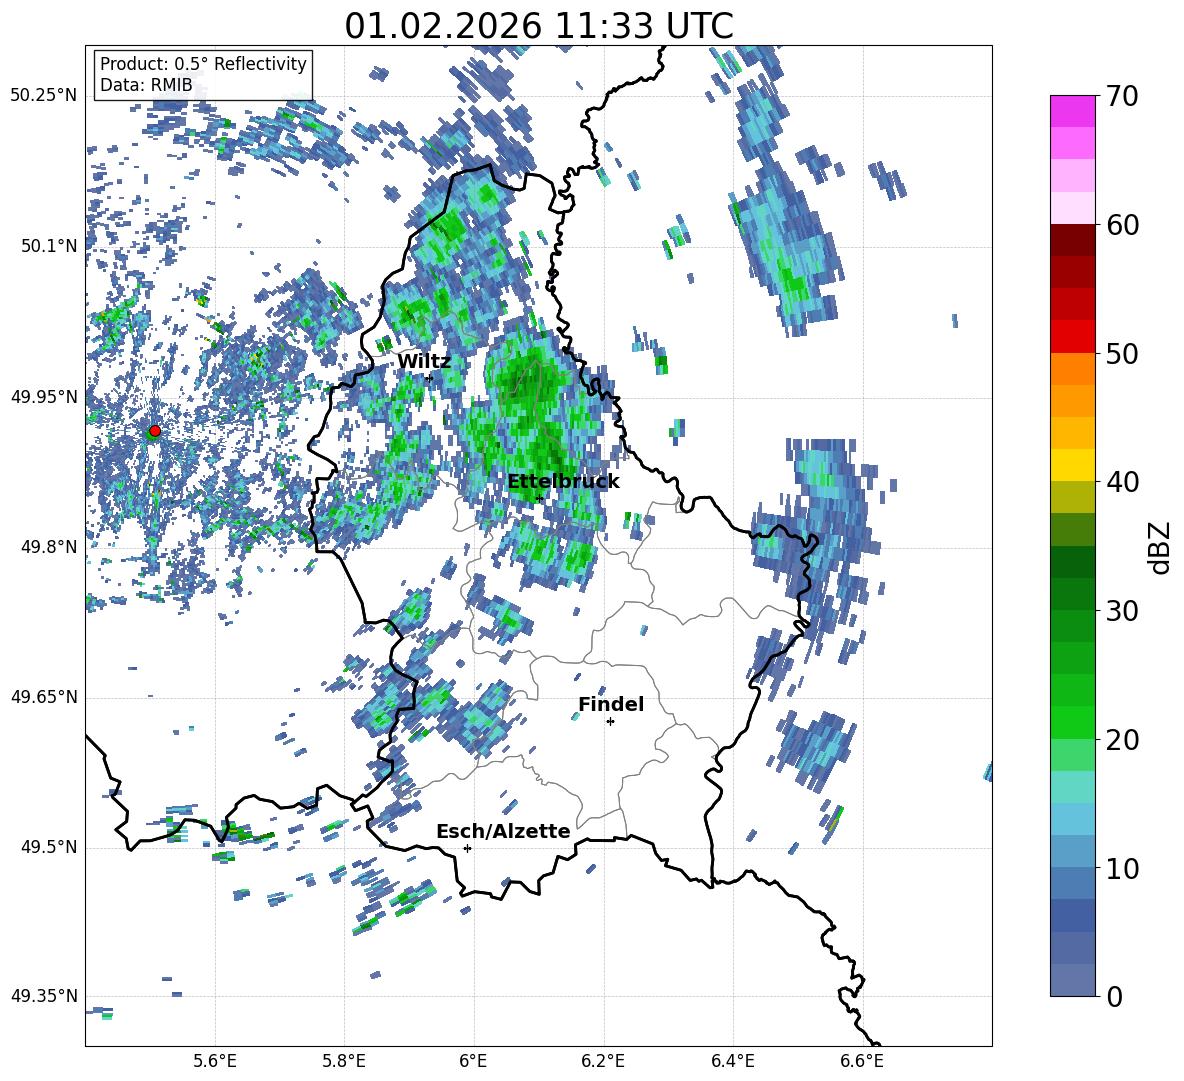
Task: Click the 6°E longitude label
Action: coord(473,1061)
